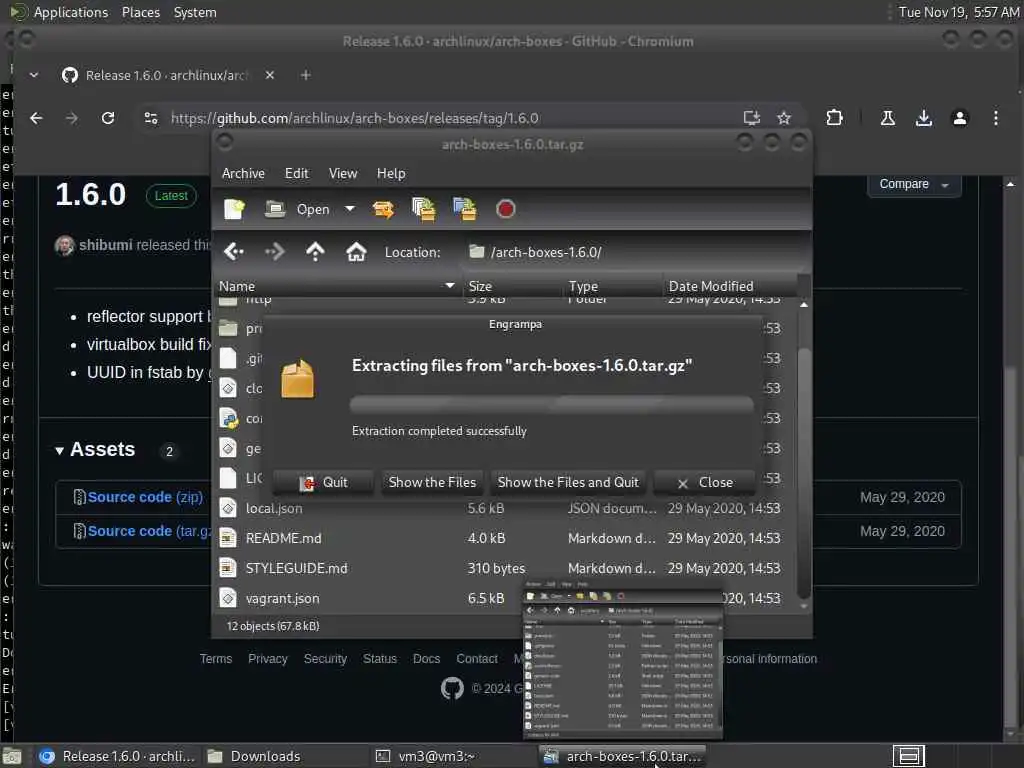Bookmark this page with the star icon

click(x=784, y=118)
